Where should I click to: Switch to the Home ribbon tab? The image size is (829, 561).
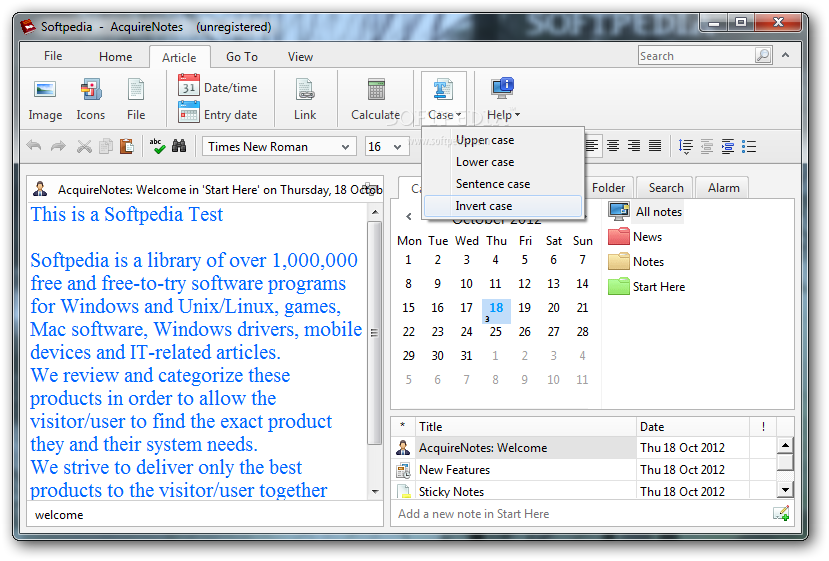tap(115, 57)
